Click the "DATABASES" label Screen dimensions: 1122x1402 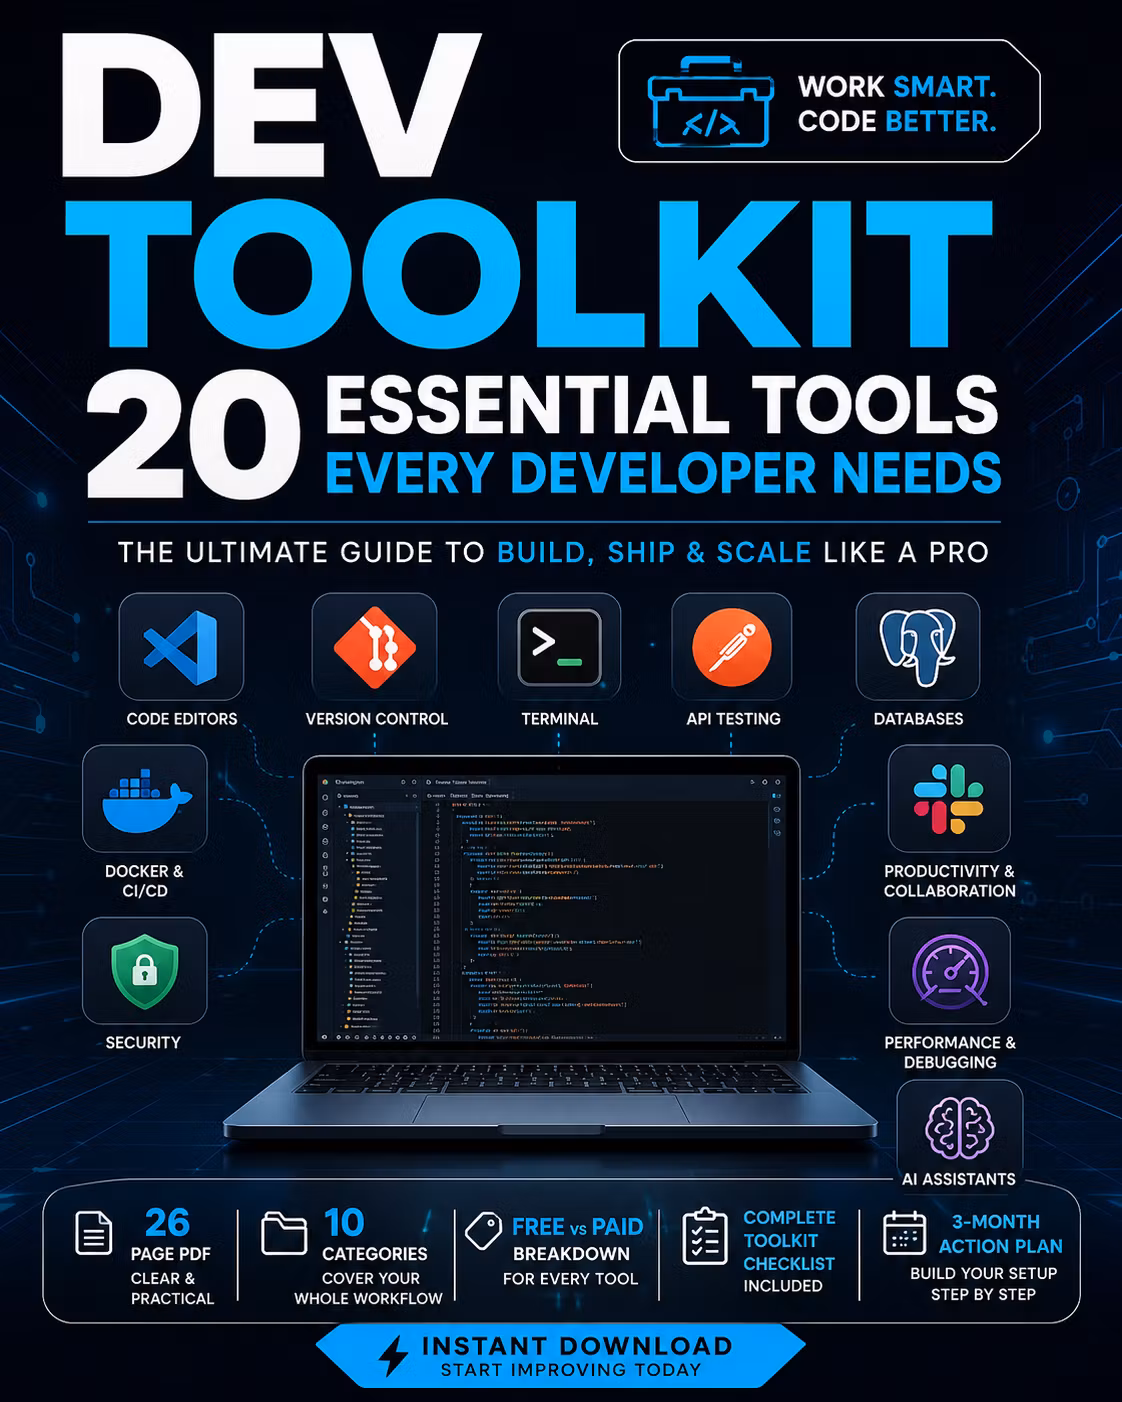click(919, 719)
